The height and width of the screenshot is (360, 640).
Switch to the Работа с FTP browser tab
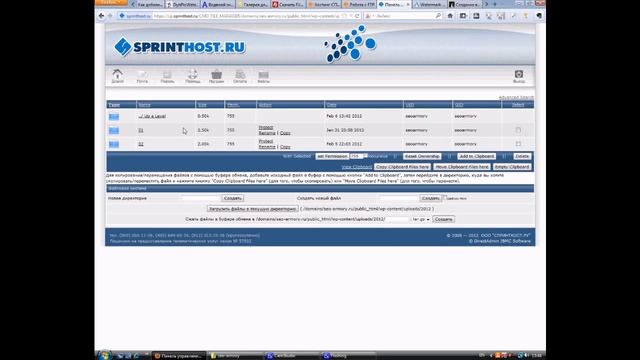click(x=360, y=4)
